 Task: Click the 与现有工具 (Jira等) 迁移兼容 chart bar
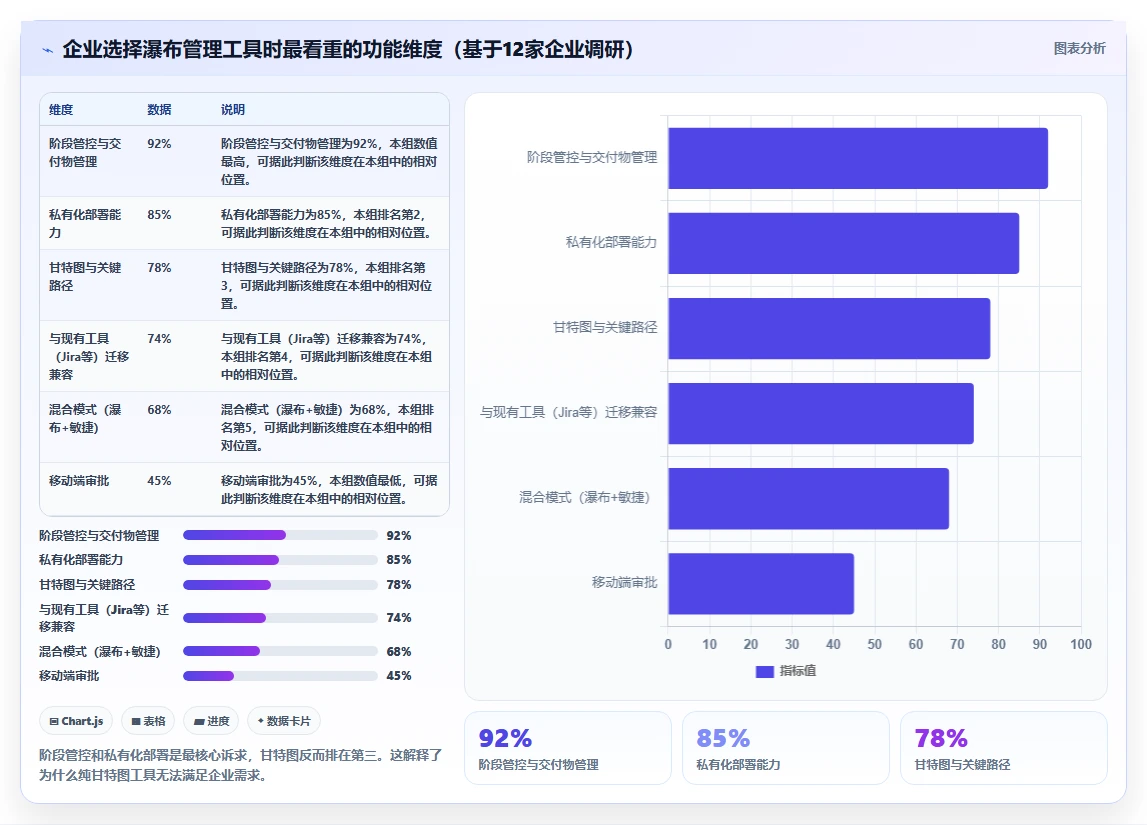pyautogui.click(x=821, y=413)
